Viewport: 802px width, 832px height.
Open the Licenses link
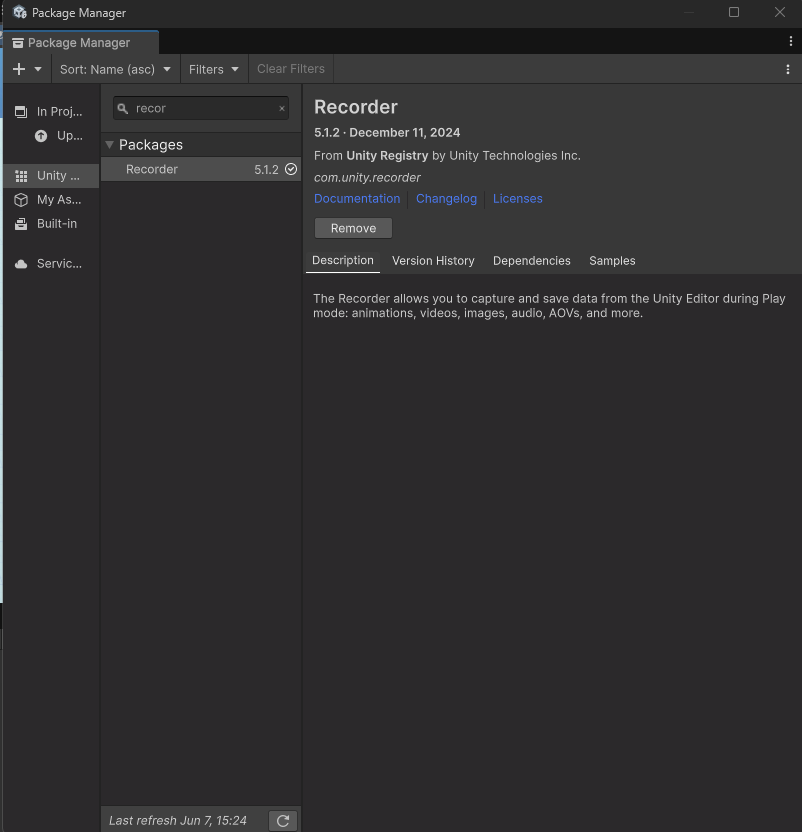[518, 198]
